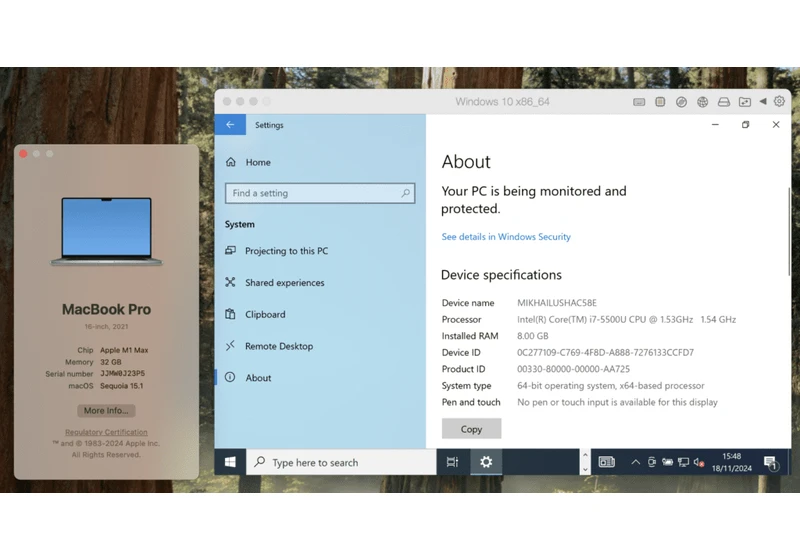Click the Copy button under device specifications

click(471, 429)
